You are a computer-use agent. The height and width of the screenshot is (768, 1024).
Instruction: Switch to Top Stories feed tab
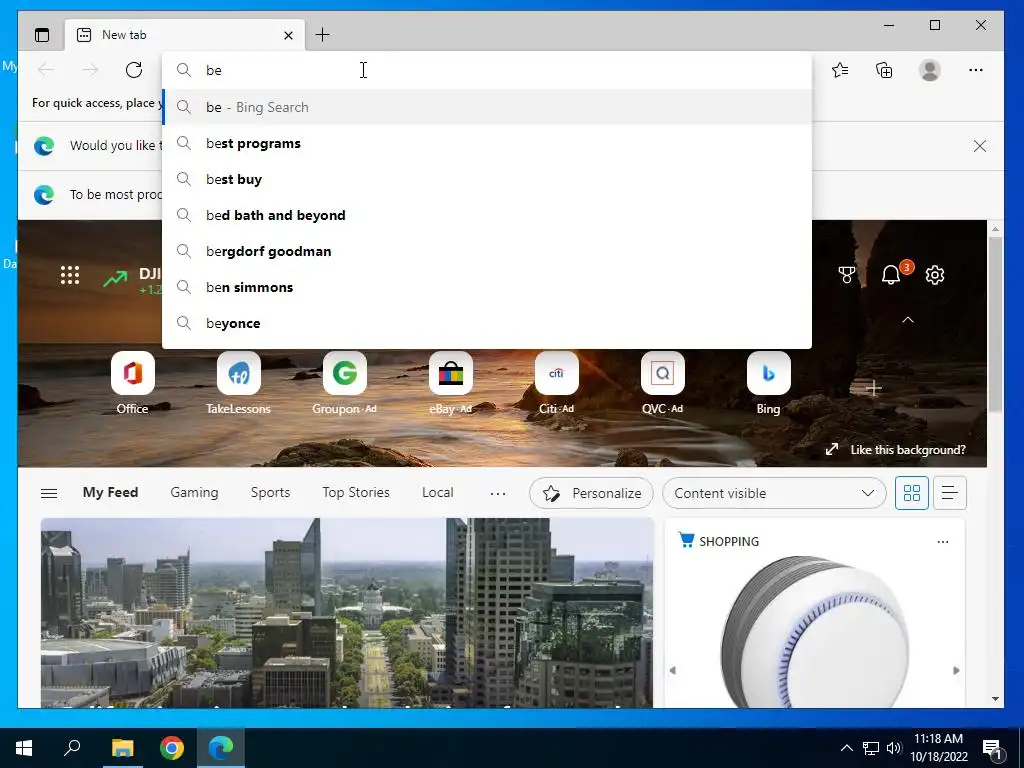(x=356, y=492)
